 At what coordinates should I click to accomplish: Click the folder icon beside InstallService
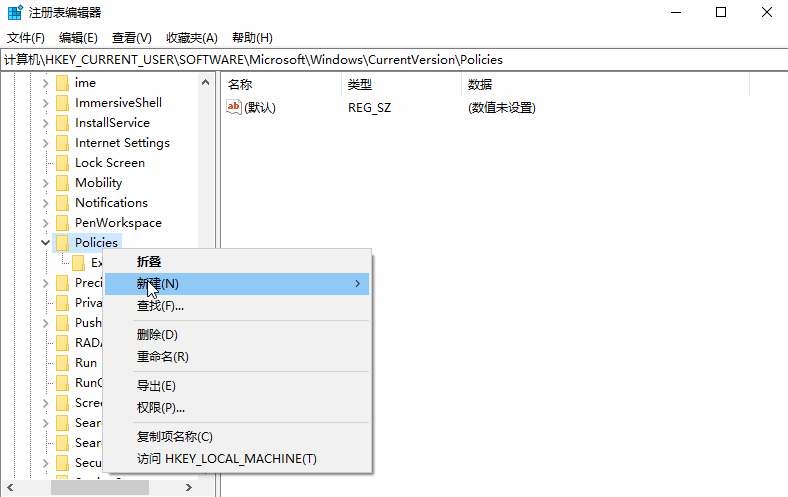point(62,123)
